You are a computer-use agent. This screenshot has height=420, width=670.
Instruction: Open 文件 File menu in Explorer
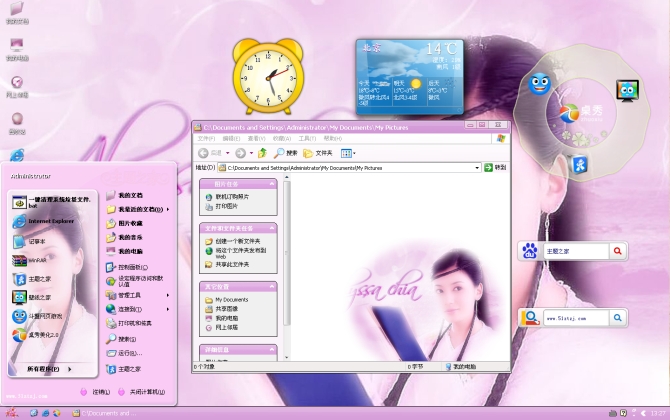coord(206,138)
